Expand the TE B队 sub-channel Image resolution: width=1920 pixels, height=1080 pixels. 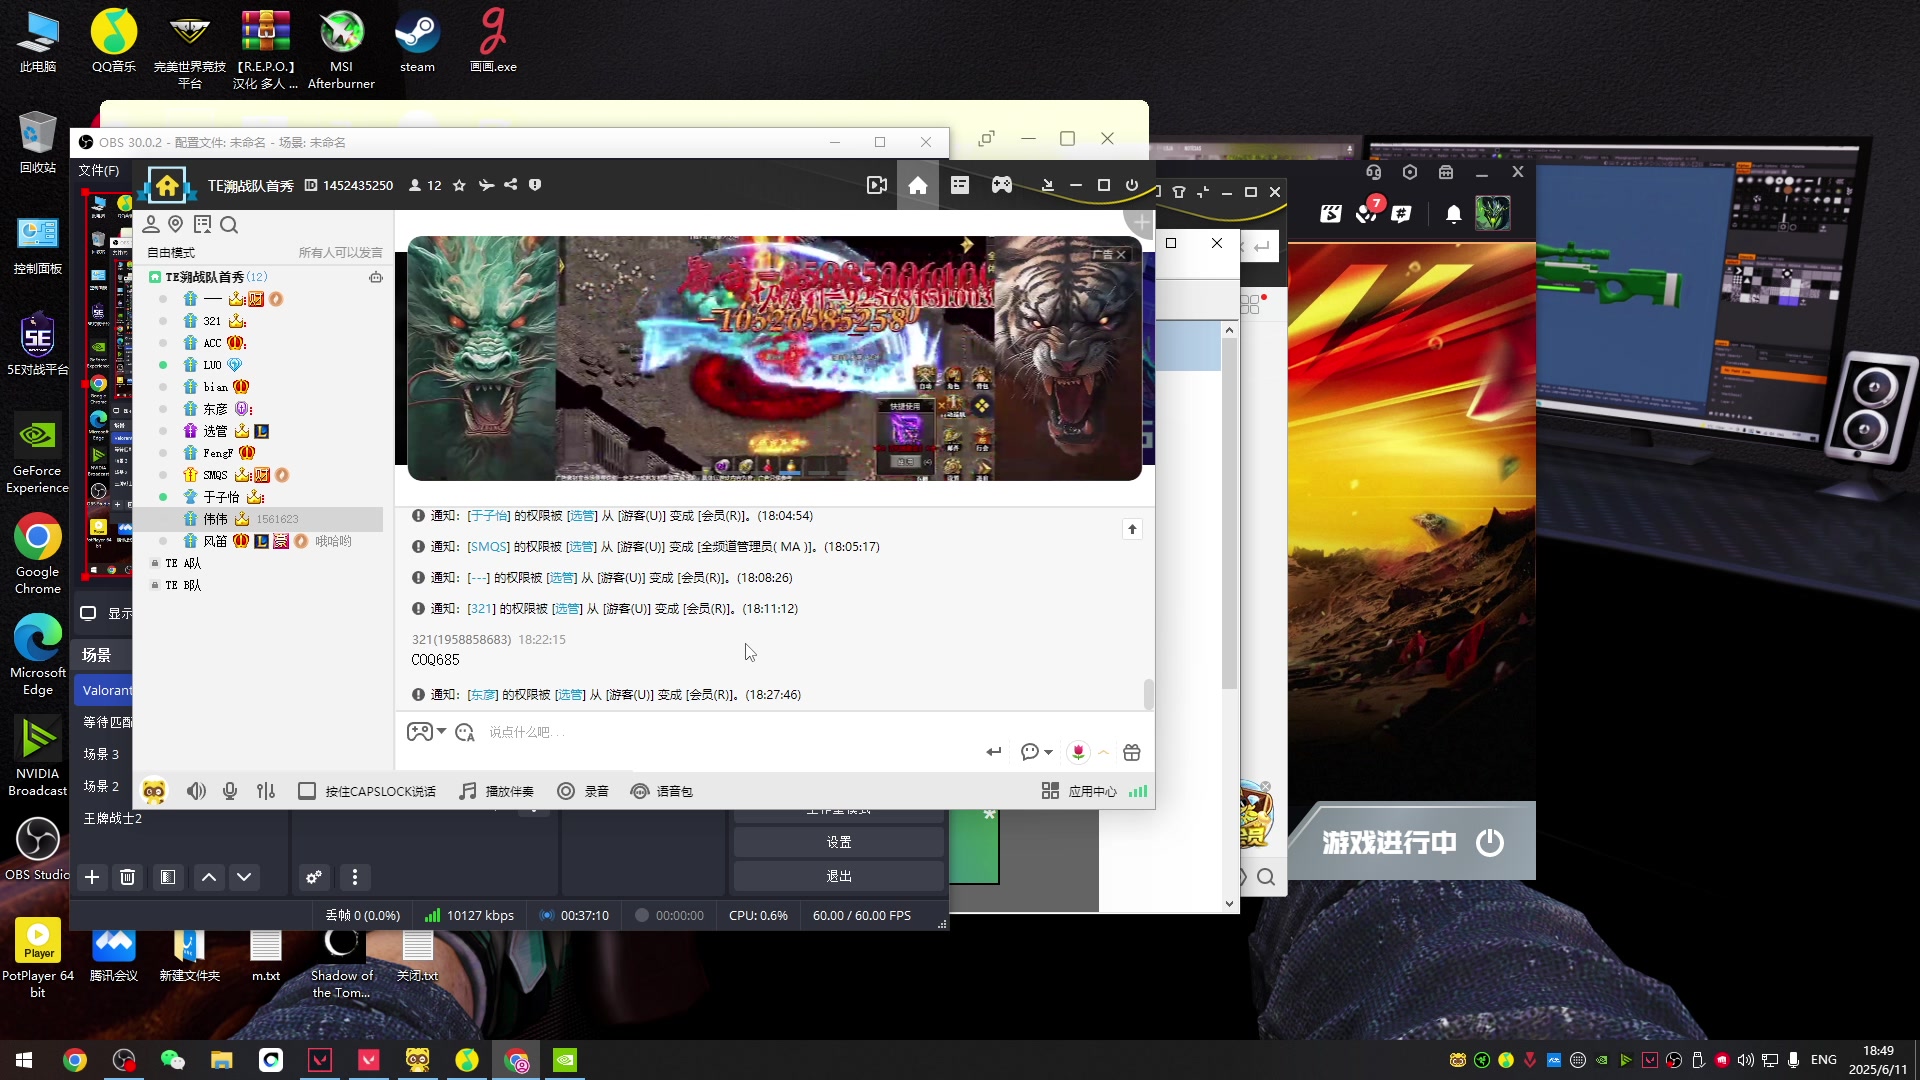(155, 585)
